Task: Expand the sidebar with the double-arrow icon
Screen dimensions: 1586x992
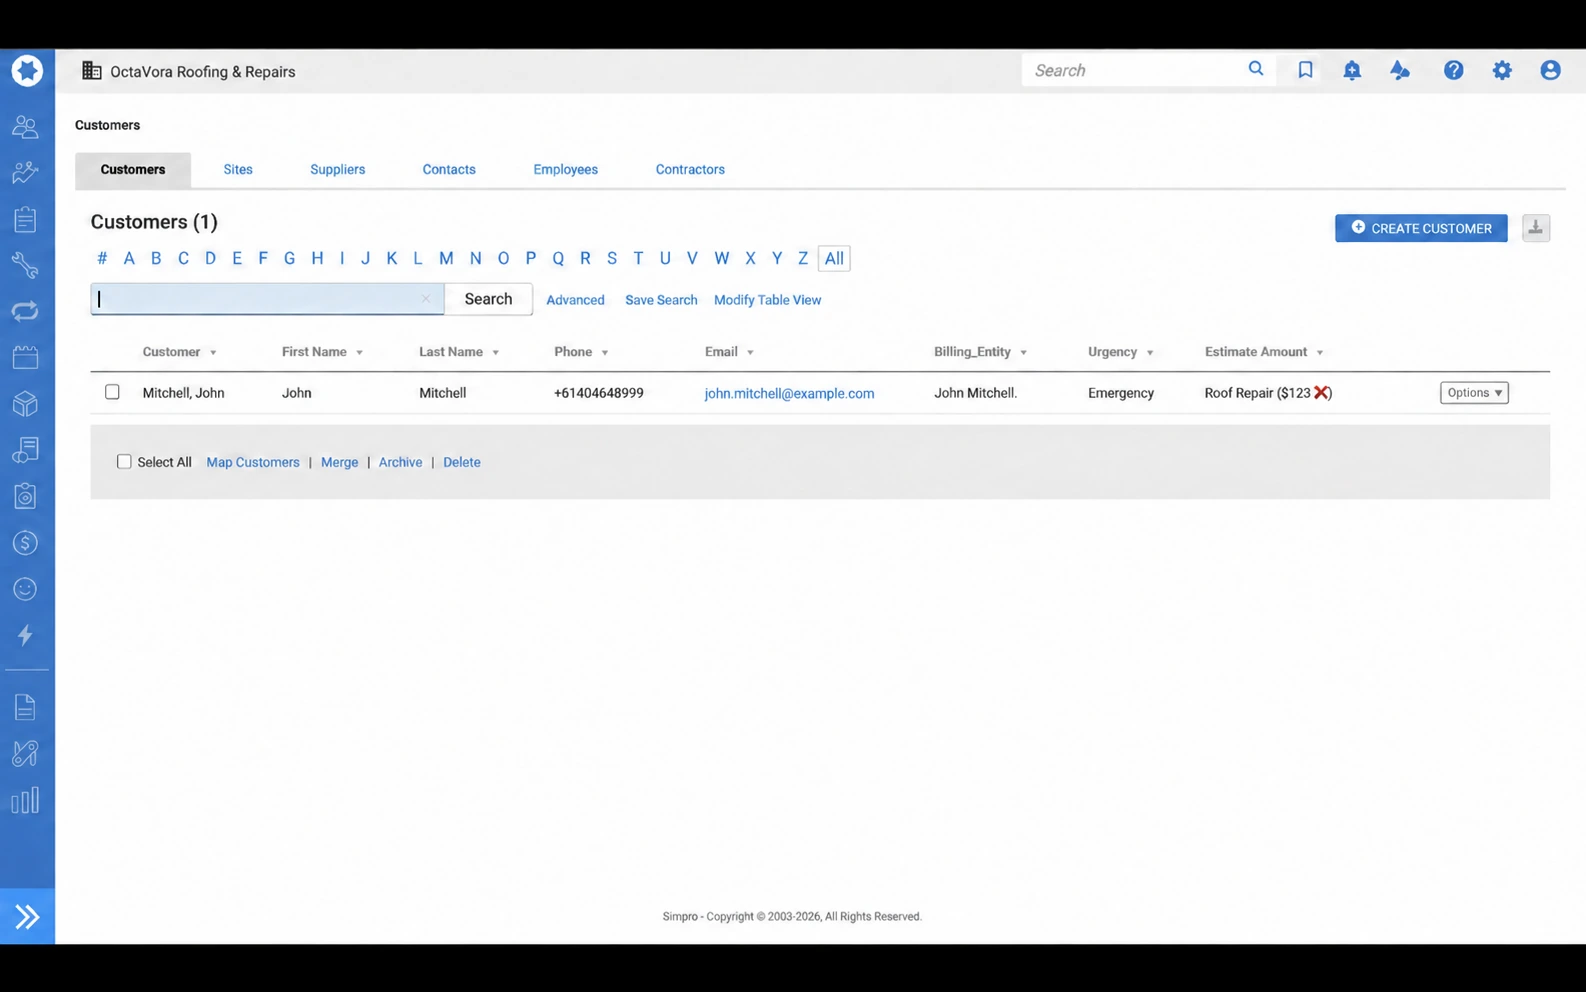Action: pyautogui.click(x=27, y=916)
